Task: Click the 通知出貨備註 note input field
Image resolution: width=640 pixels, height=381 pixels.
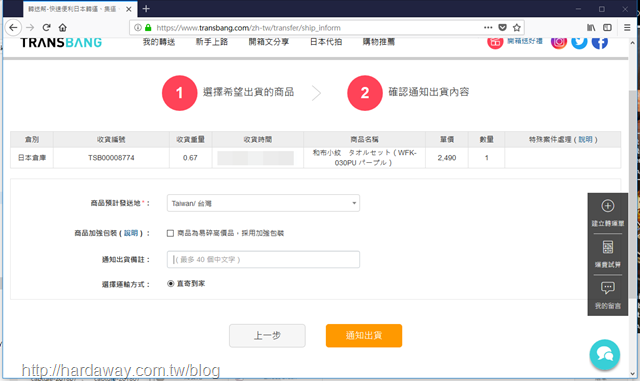Action: (x=263, y=259)
